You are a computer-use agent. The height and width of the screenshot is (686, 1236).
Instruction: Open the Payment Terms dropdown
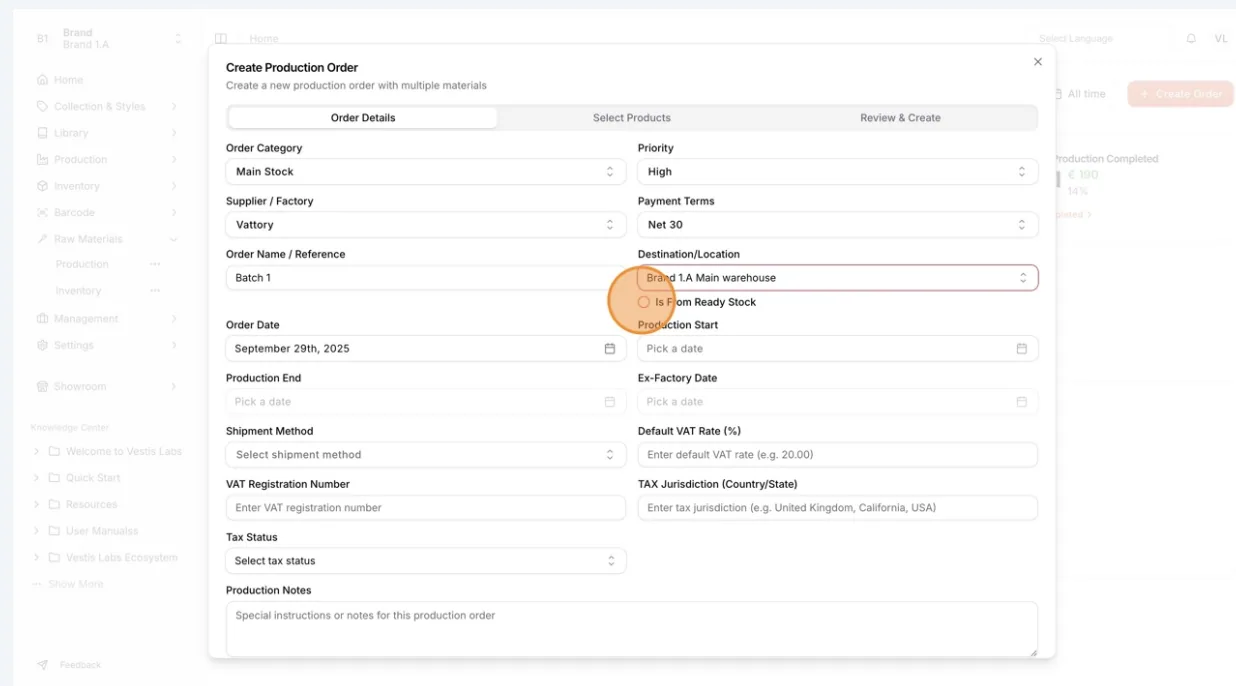click(838, 225)
